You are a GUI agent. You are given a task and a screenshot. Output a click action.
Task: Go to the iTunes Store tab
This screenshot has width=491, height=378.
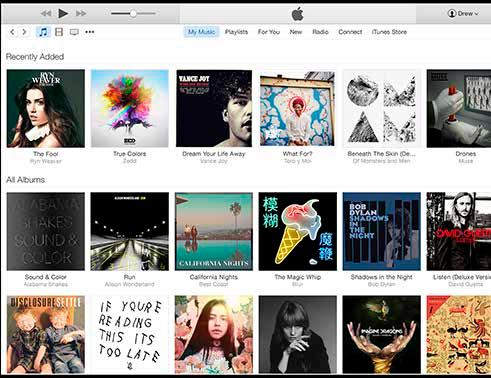tap(389, 32)
